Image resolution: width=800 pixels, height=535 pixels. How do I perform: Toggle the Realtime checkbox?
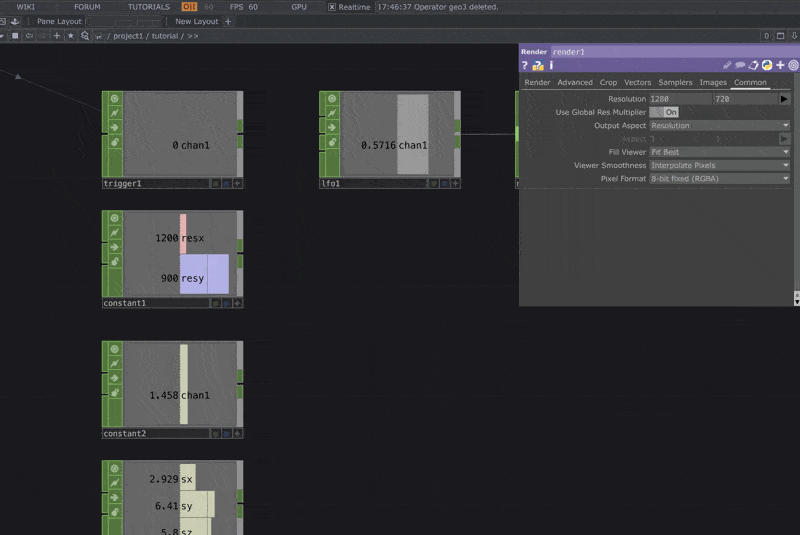click(332, 7)
